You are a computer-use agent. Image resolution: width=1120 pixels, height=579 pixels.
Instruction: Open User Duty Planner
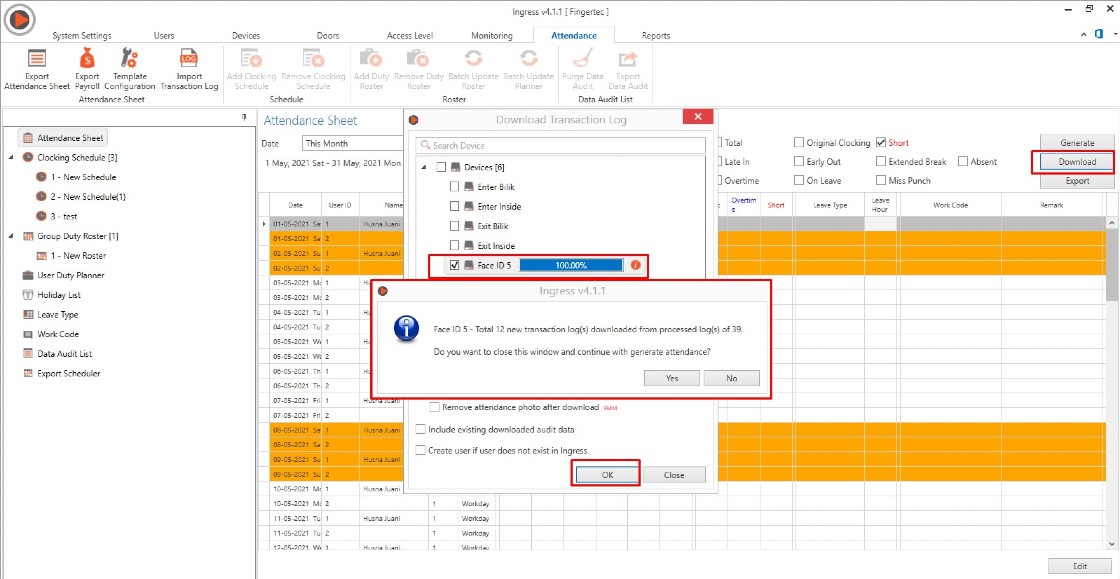[x=64, y=275]
